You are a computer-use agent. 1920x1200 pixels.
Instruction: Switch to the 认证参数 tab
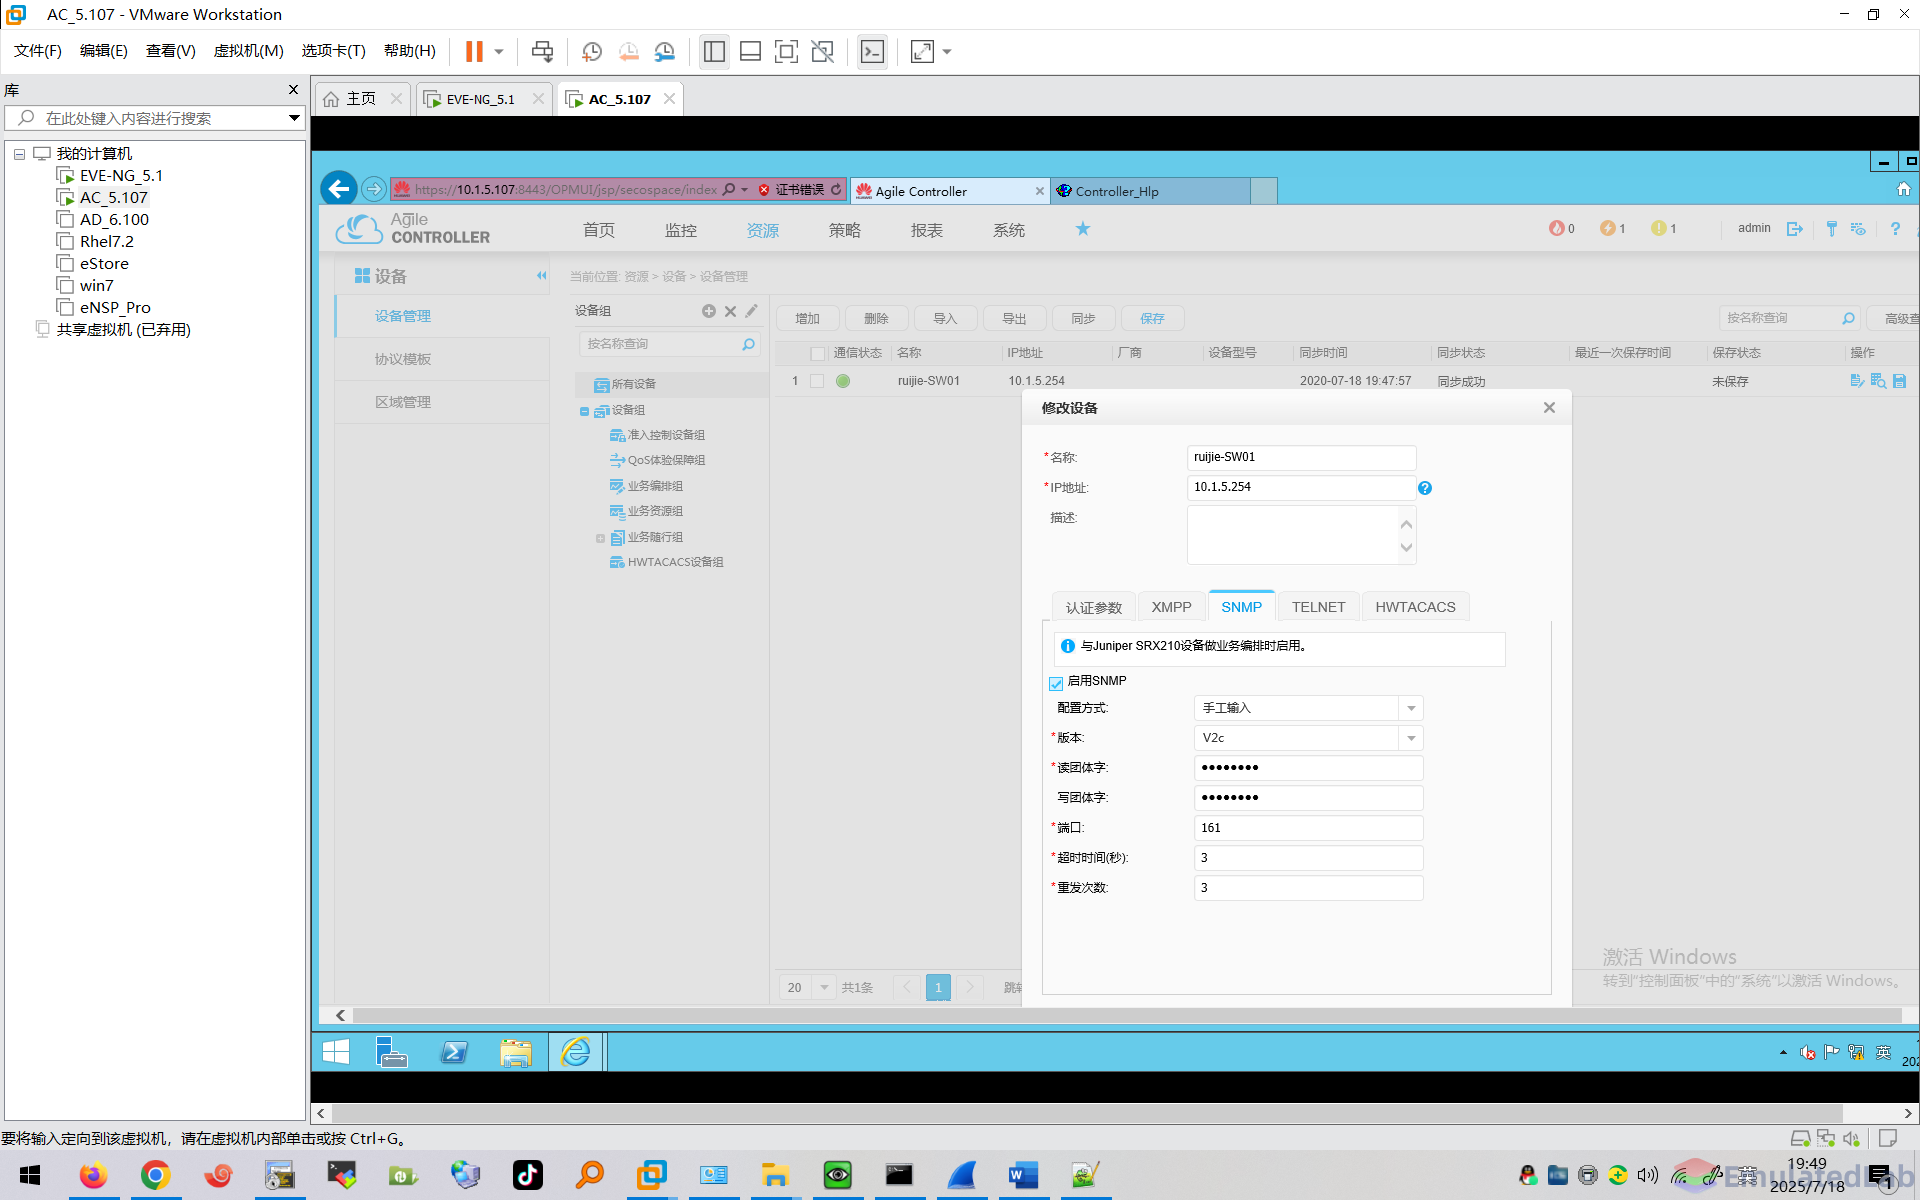(x=1093, y=607)
